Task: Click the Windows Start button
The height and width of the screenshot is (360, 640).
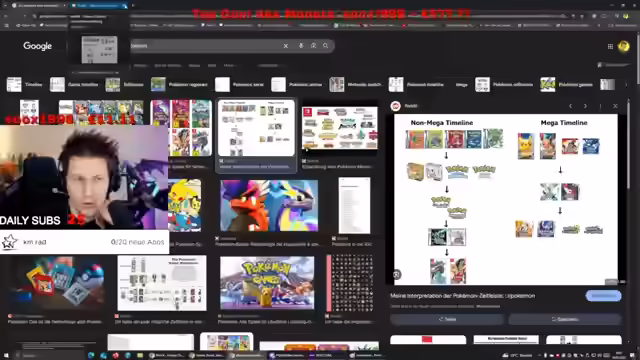Action: (6, 356)
